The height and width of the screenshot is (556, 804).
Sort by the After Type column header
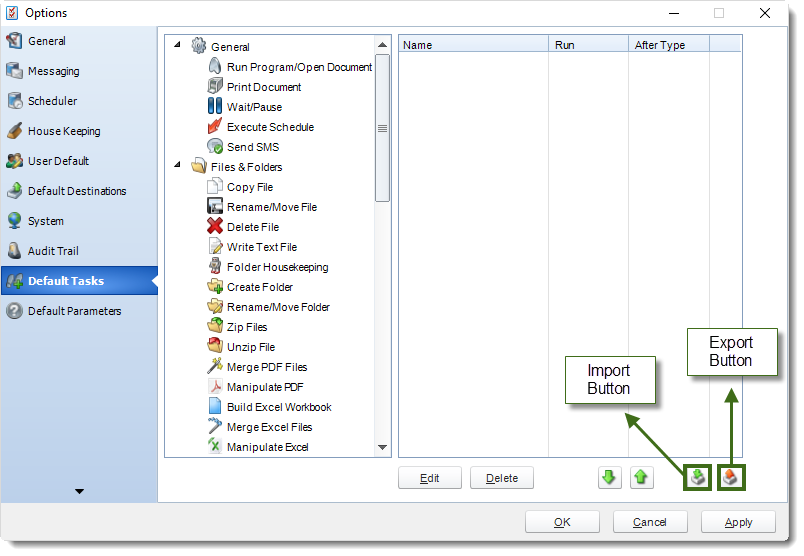[669, 45]
